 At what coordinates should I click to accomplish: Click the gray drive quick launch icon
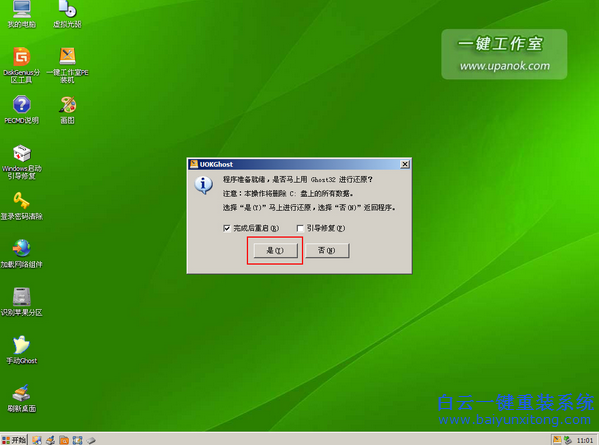pos(91,440)
